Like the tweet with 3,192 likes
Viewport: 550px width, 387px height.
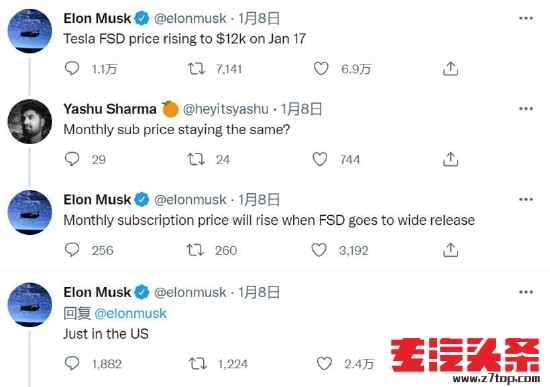319,250
